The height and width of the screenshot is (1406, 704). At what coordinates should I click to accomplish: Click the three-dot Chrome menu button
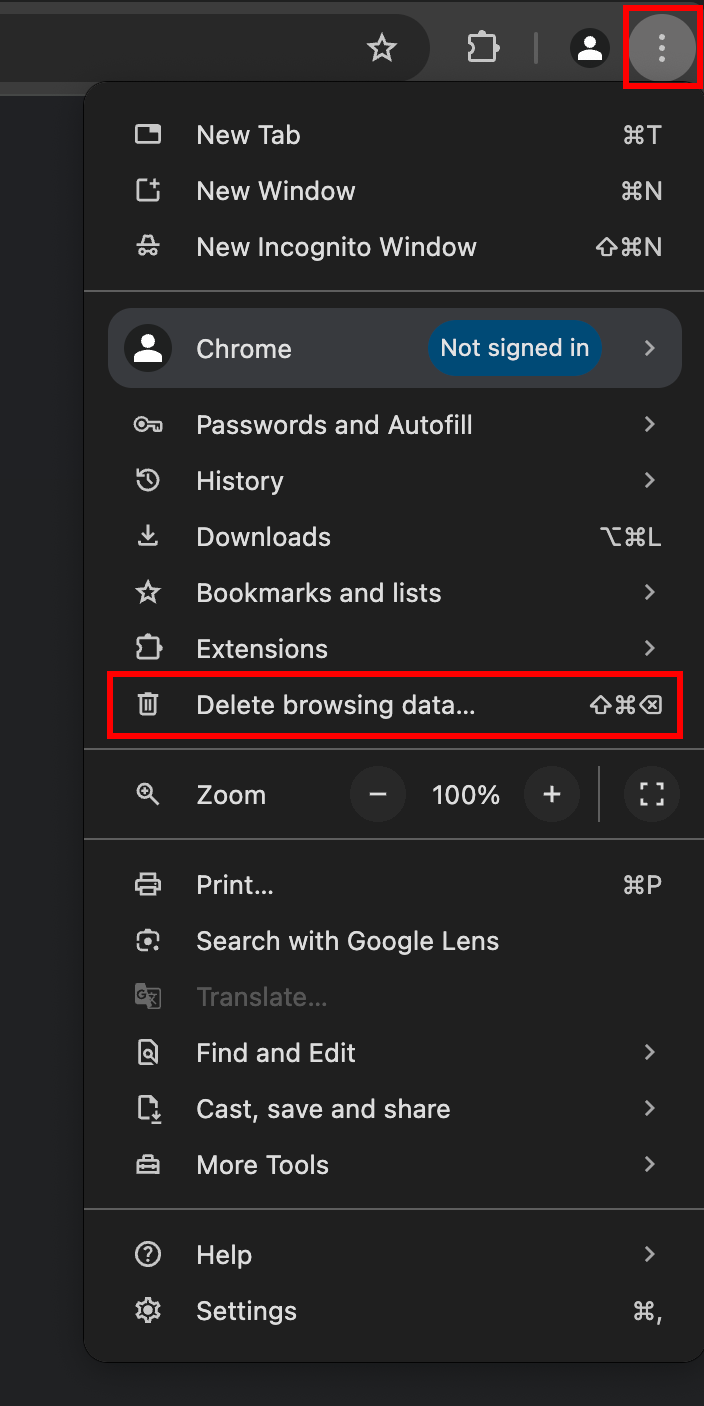[661, 48]
